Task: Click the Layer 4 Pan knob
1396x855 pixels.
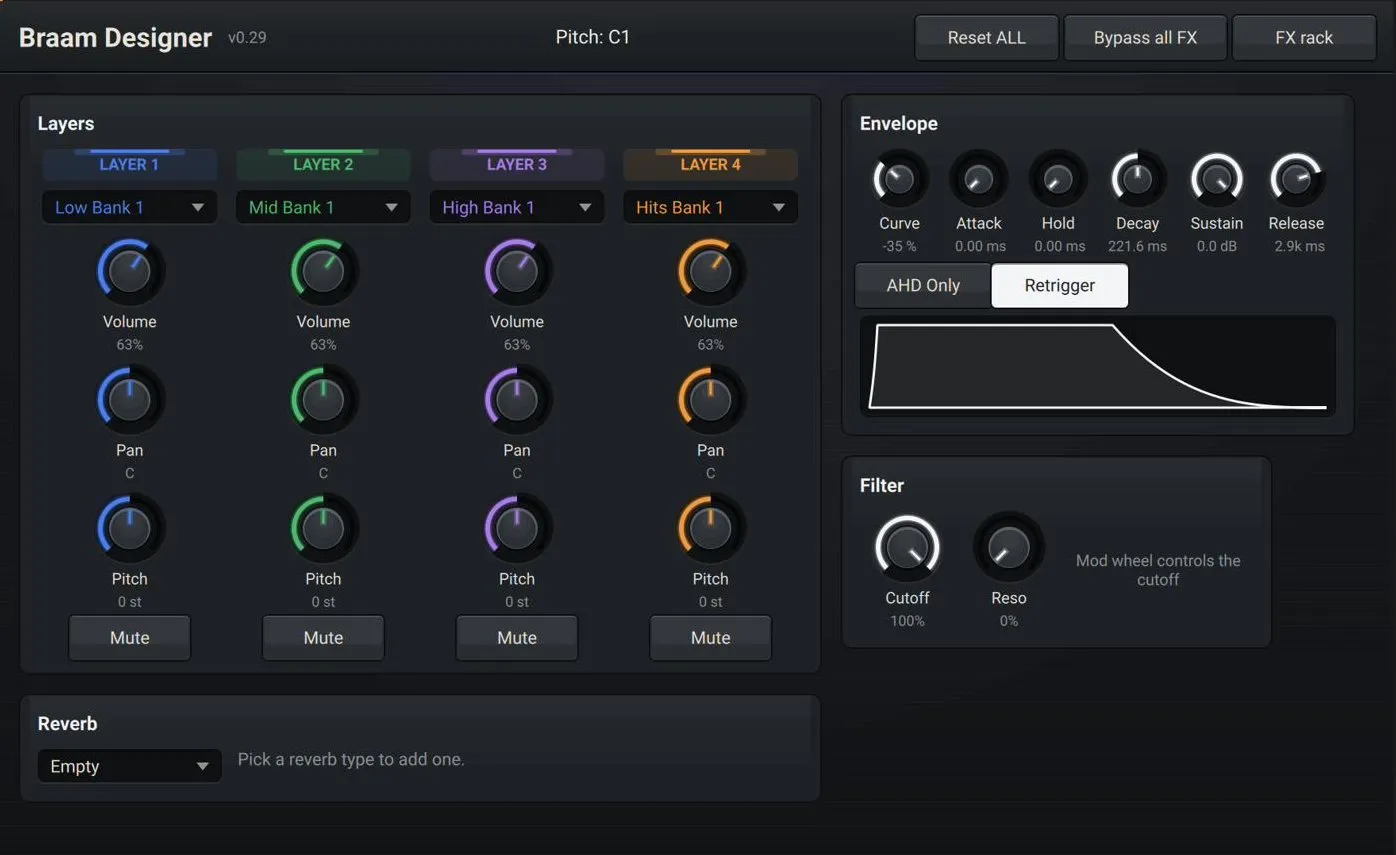Action: pos(711,400)
